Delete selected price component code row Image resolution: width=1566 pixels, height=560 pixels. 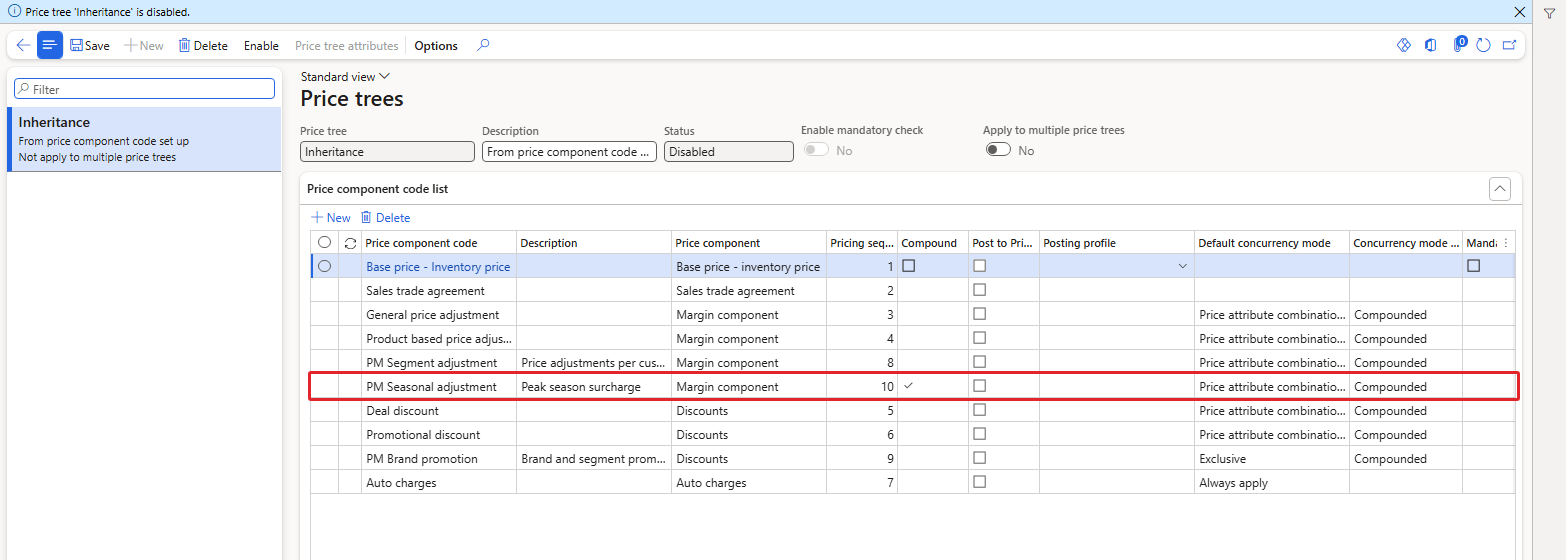click(385, 218)
